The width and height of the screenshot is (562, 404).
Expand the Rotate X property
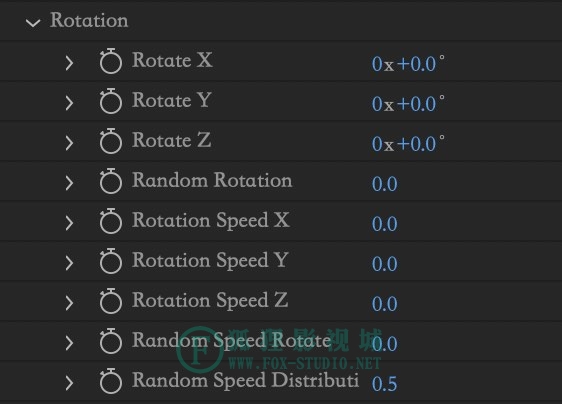[69, 63]
